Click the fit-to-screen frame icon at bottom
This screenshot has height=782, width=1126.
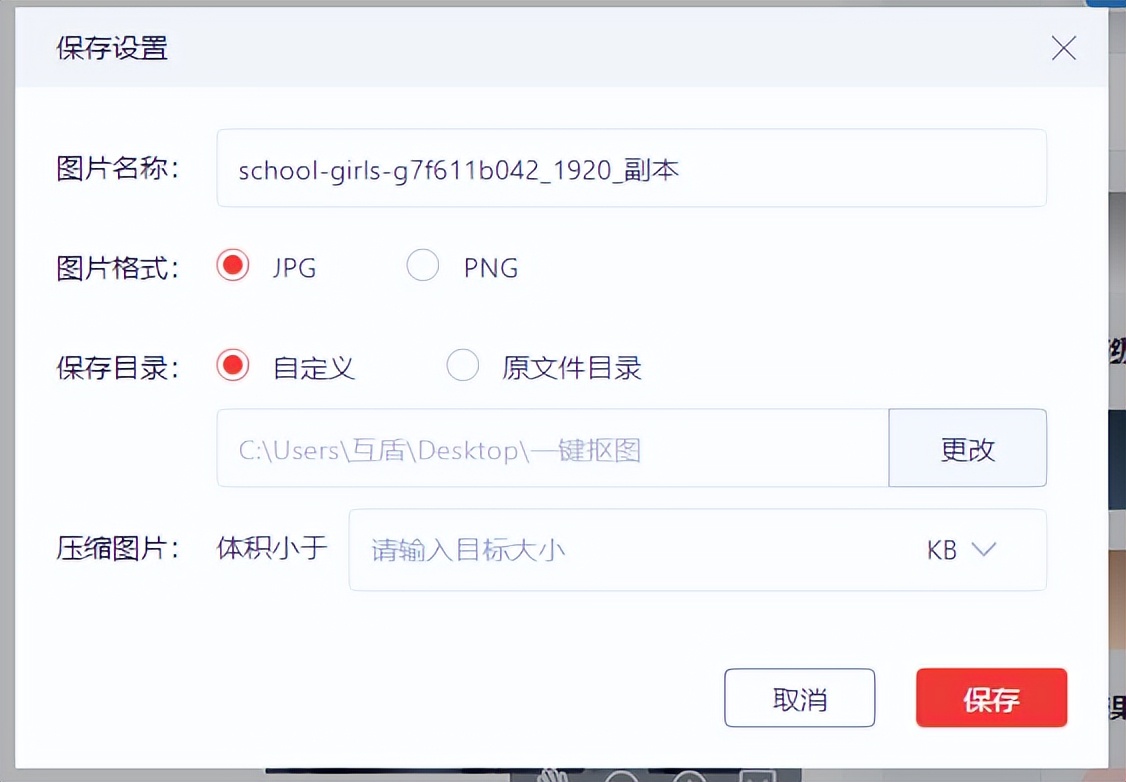755,775
